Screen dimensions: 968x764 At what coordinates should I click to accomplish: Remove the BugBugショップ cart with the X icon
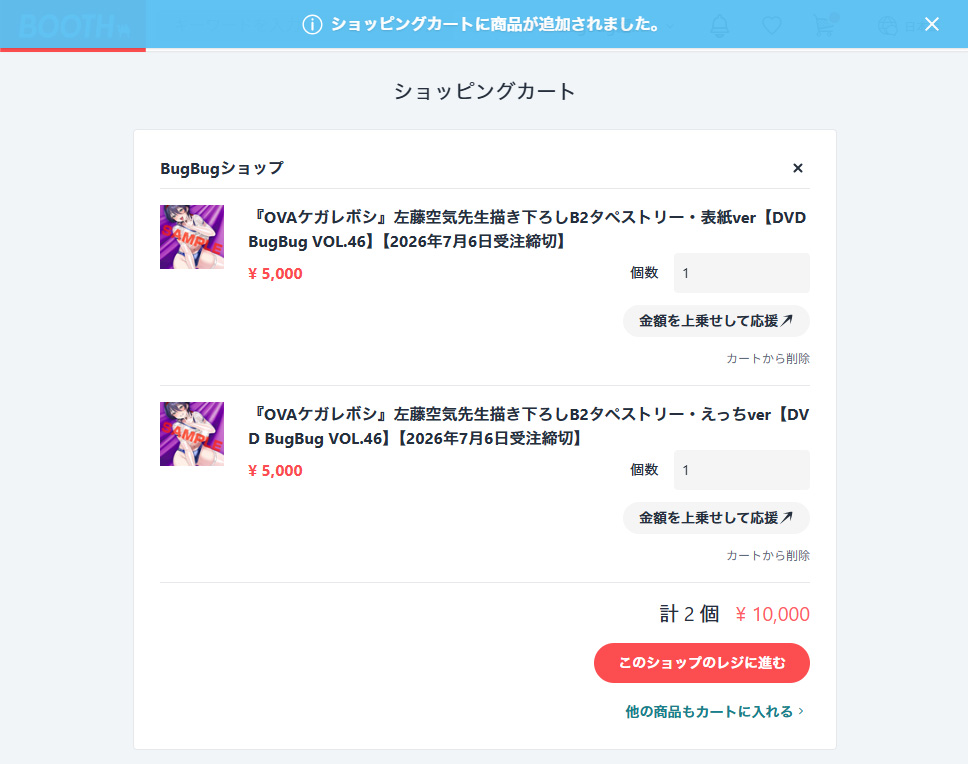coord(797,168)
